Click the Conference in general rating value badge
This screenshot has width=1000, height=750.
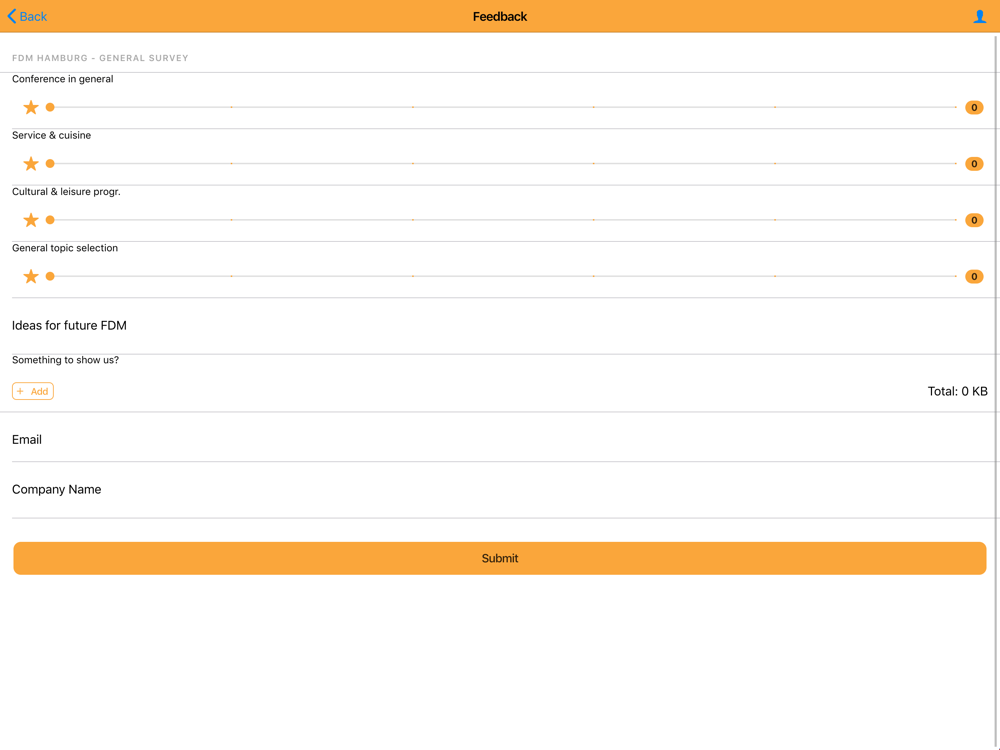click(974, 107)
